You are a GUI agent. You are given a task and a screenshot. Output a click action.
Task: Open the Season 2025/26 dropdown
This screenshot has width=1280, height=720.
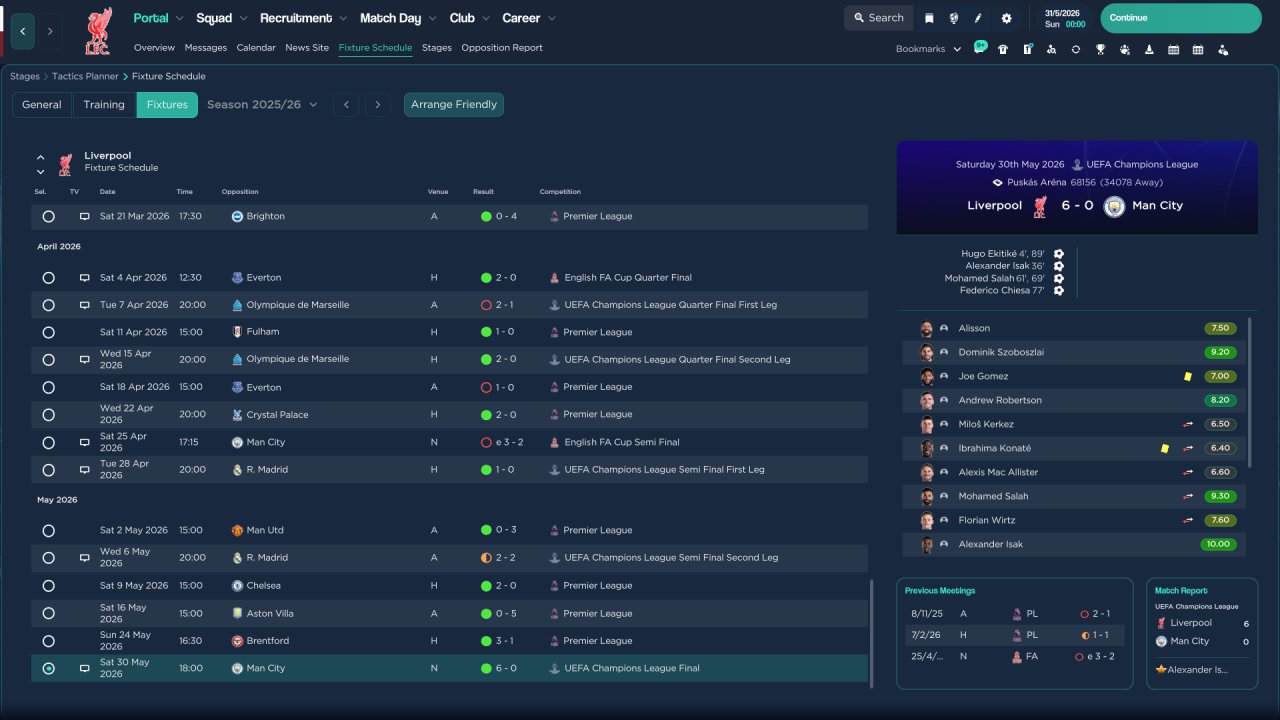coord(262,104)
